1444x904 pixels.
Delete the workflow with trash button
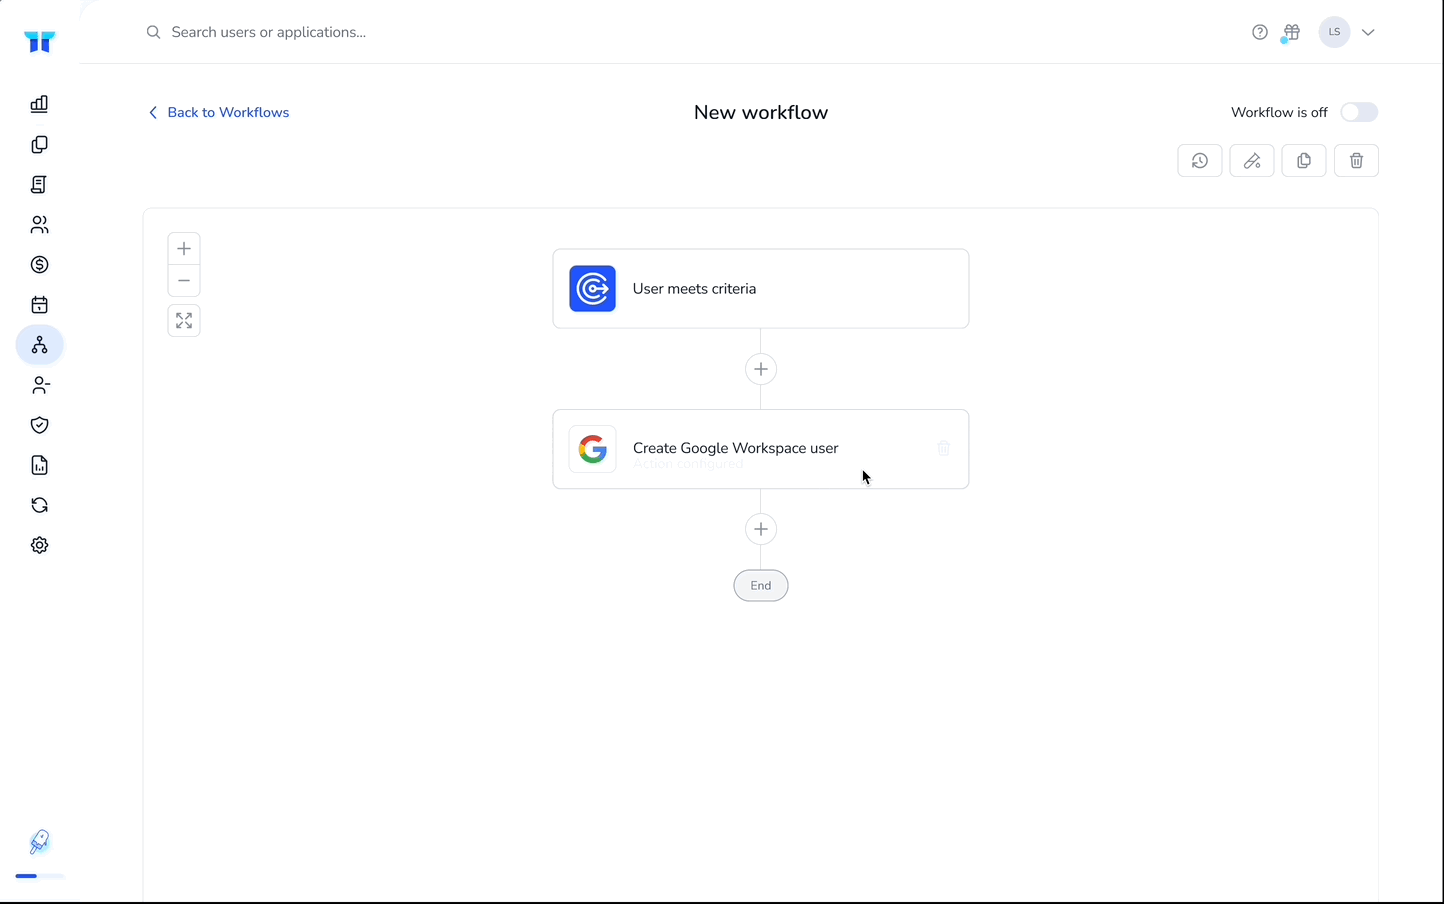(1356, 161)
